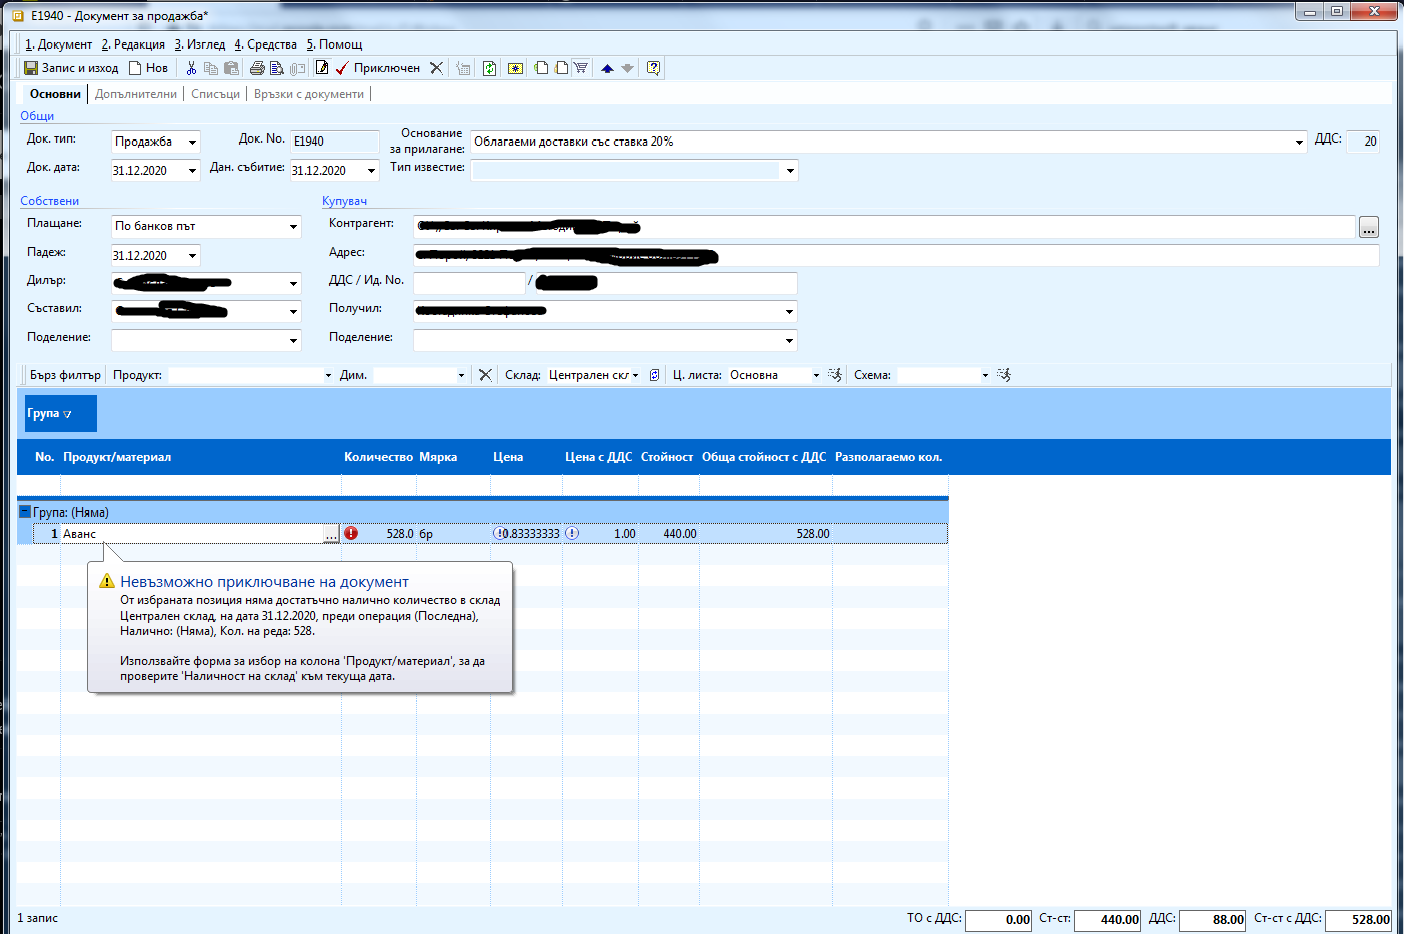Switch to the Допълнителни tab
Viewport: 1404px width, 934px height.
136,94
